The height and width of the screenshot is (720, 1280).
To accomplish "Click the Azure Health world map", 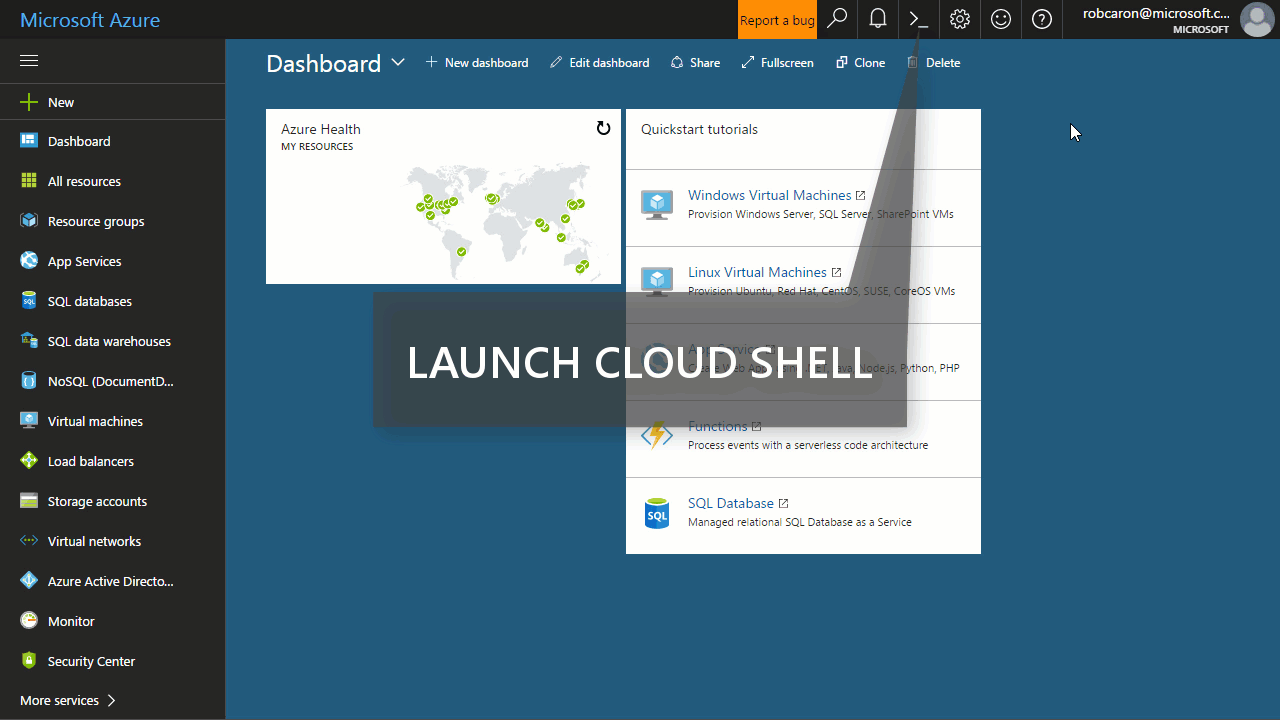I will coord(501,219).
